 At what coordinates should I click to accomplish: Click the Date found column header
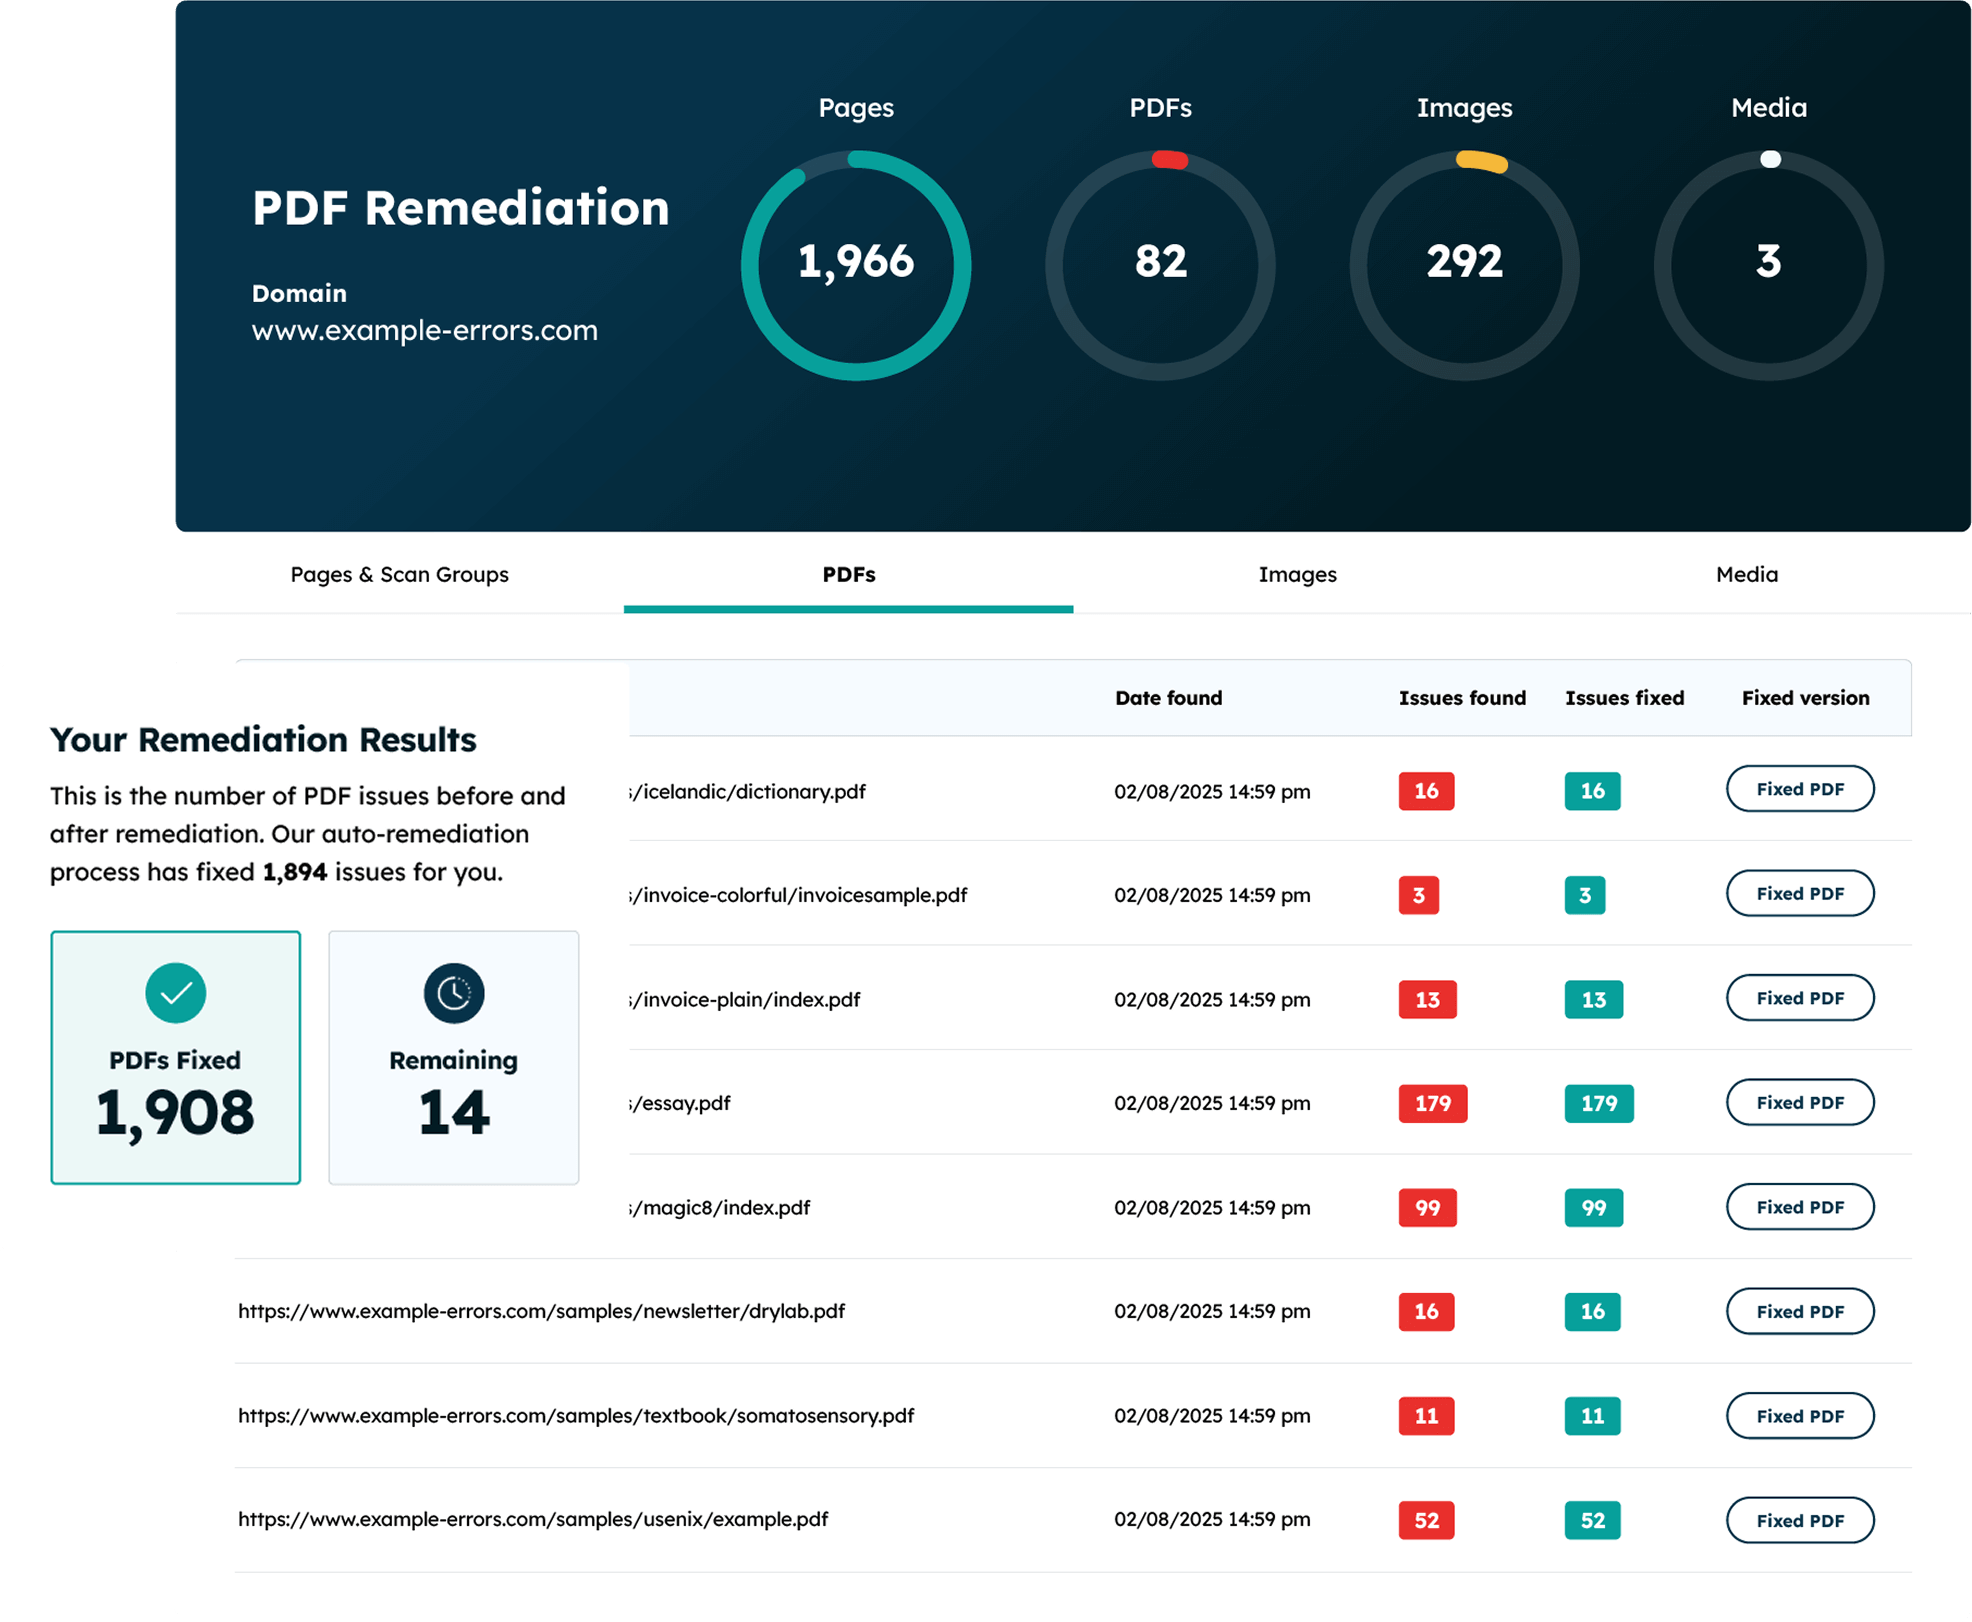click(x=1169, y=698)
